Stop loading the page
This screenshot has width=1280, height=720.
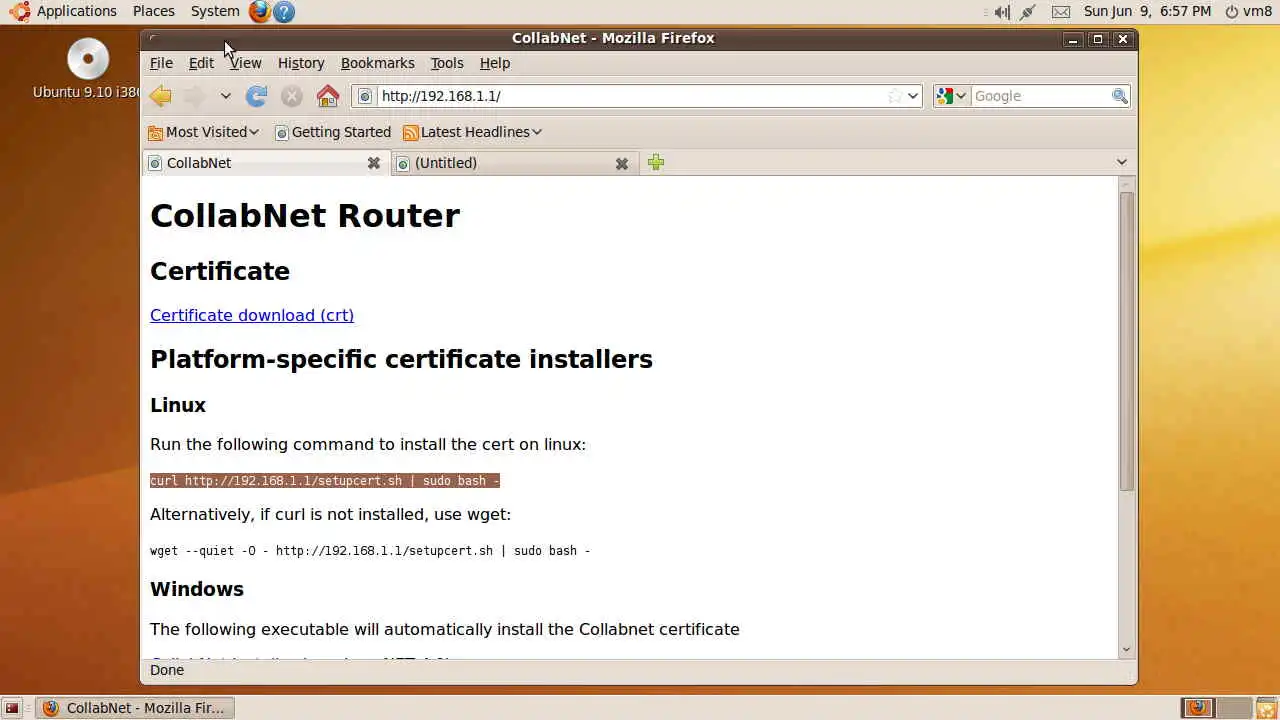coord(292,96)
